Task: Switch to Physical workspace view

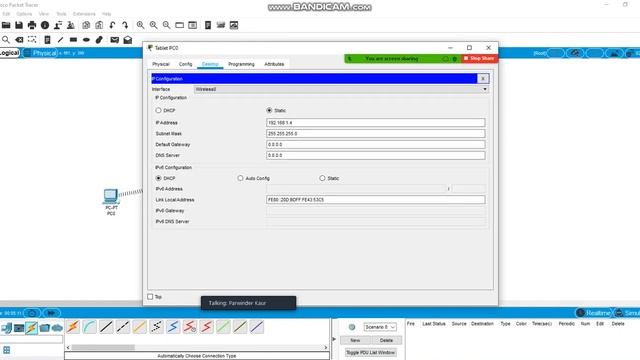Action: [40, 53]
